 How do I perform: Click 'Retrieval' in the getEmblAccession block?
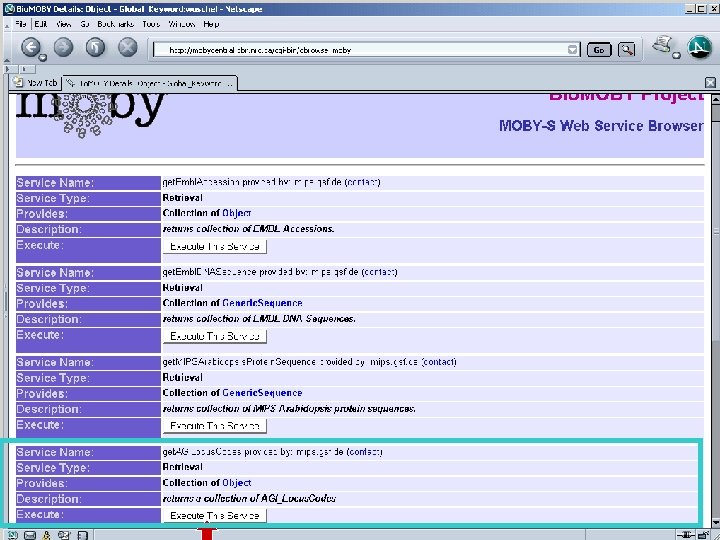(182, 198)
